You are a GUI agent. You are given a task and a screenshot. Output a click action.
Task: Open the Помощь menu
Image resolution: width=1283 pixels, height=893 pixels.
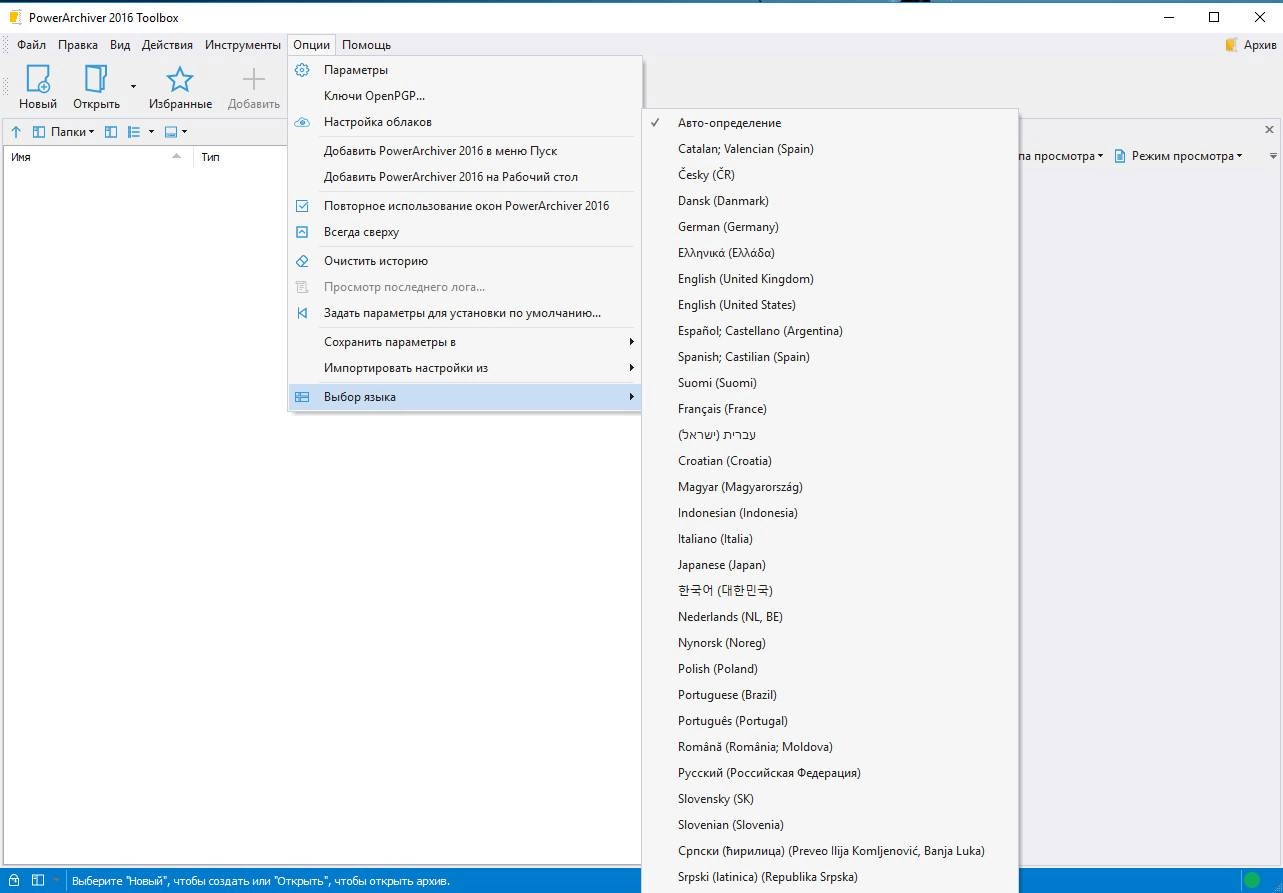[366, 45]
